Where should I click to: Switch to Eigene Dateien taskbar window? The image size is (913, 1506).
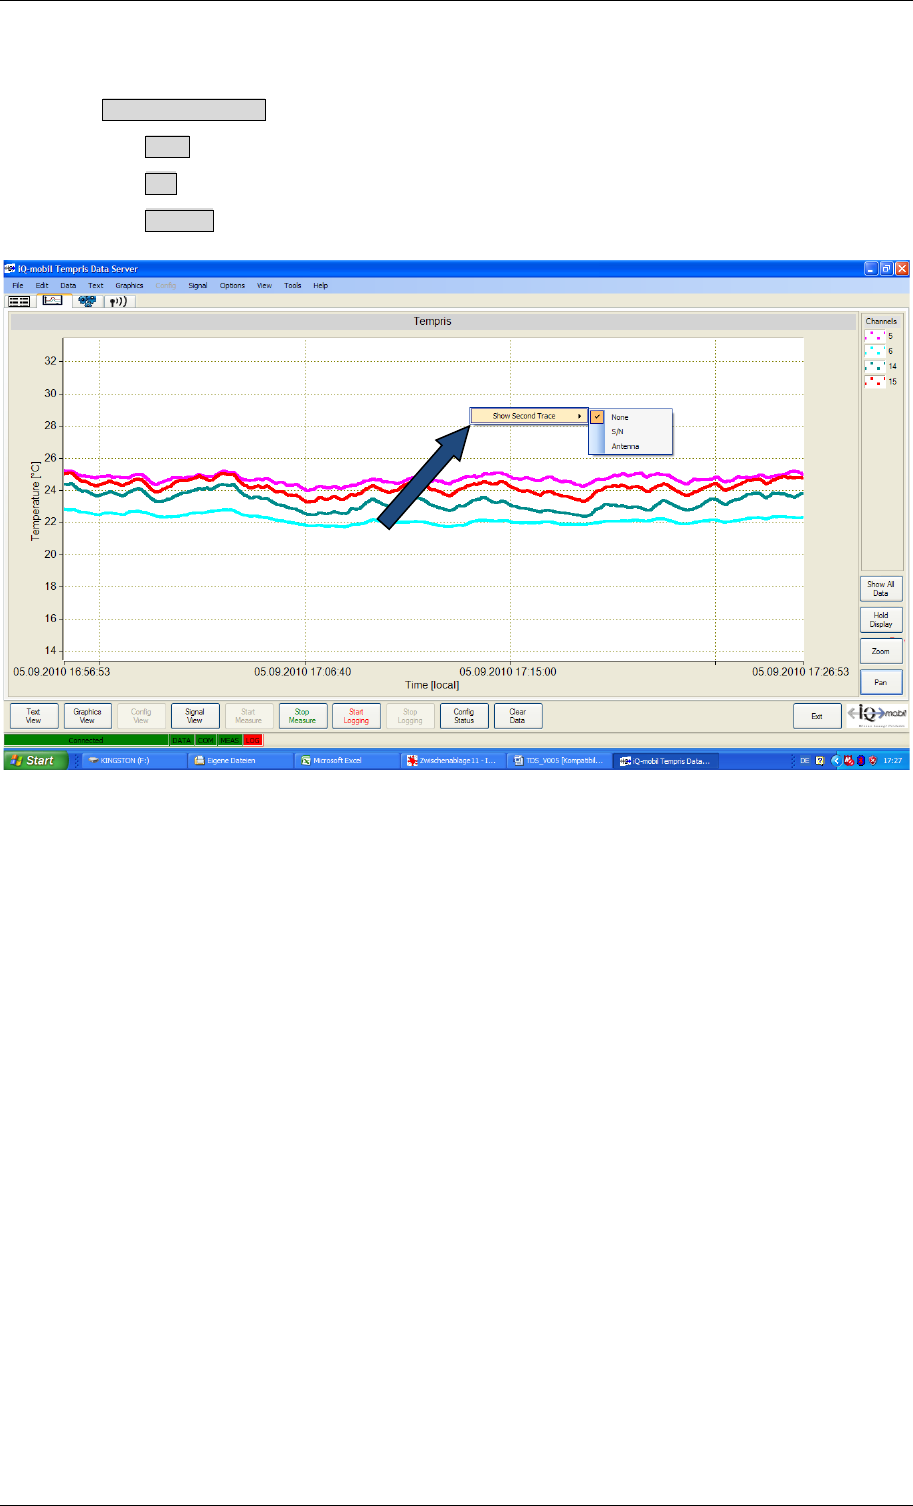[240, 760]
